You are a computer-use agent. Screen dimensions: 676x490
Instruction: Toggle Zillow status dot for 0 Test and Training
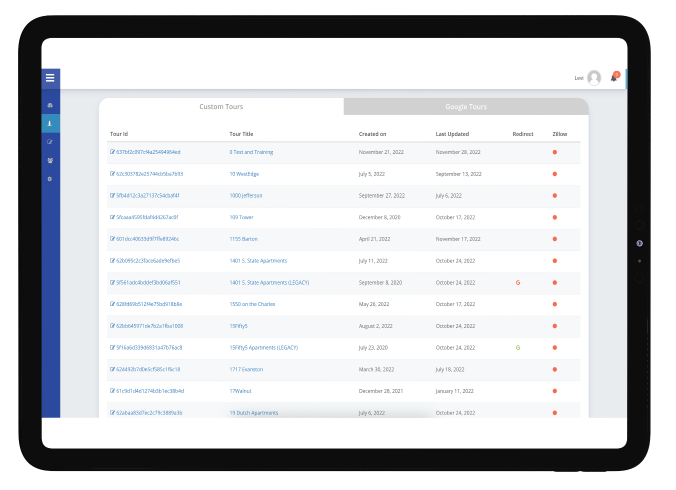(555, 152)
